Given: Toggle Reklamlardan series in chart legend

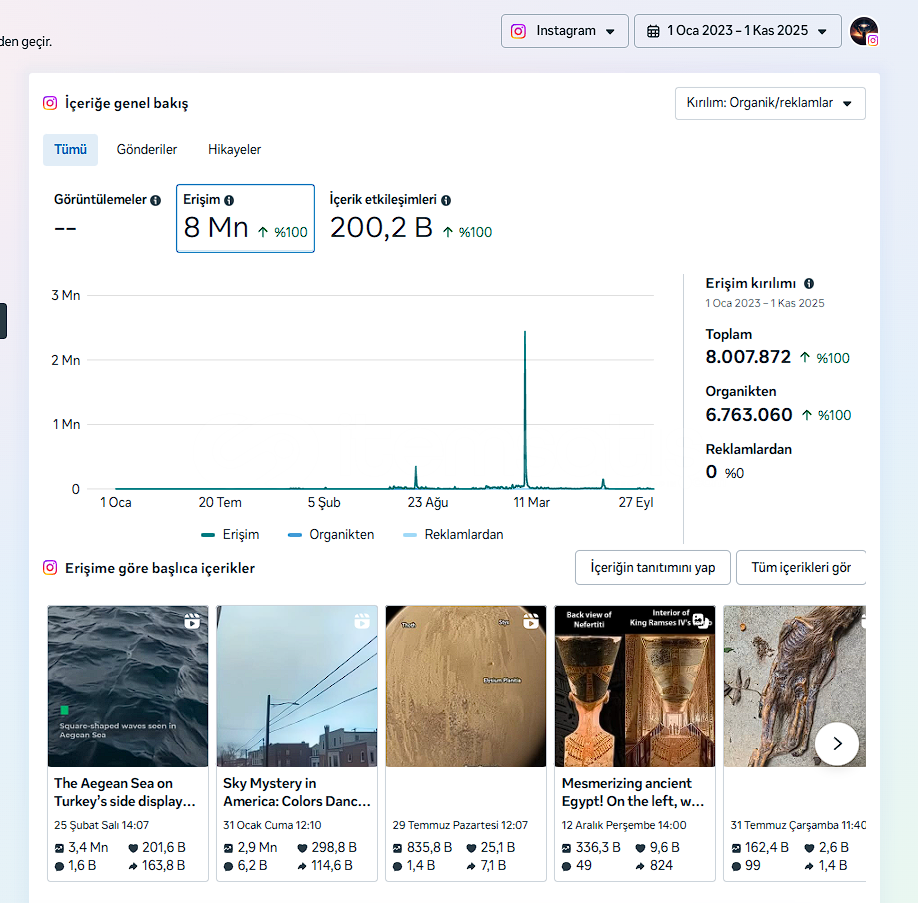Looking at the screenshot, I should click(x=452, y=535).
